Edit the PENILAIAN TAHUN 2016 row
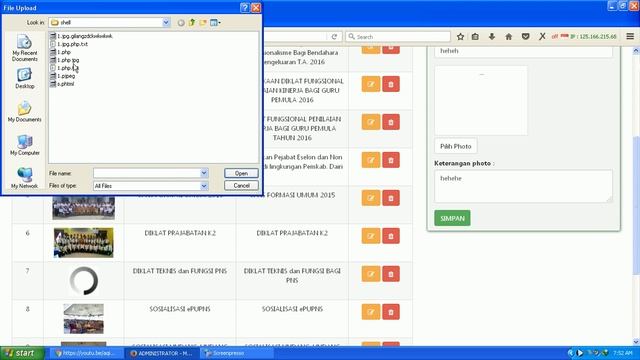 click(371, 122)
